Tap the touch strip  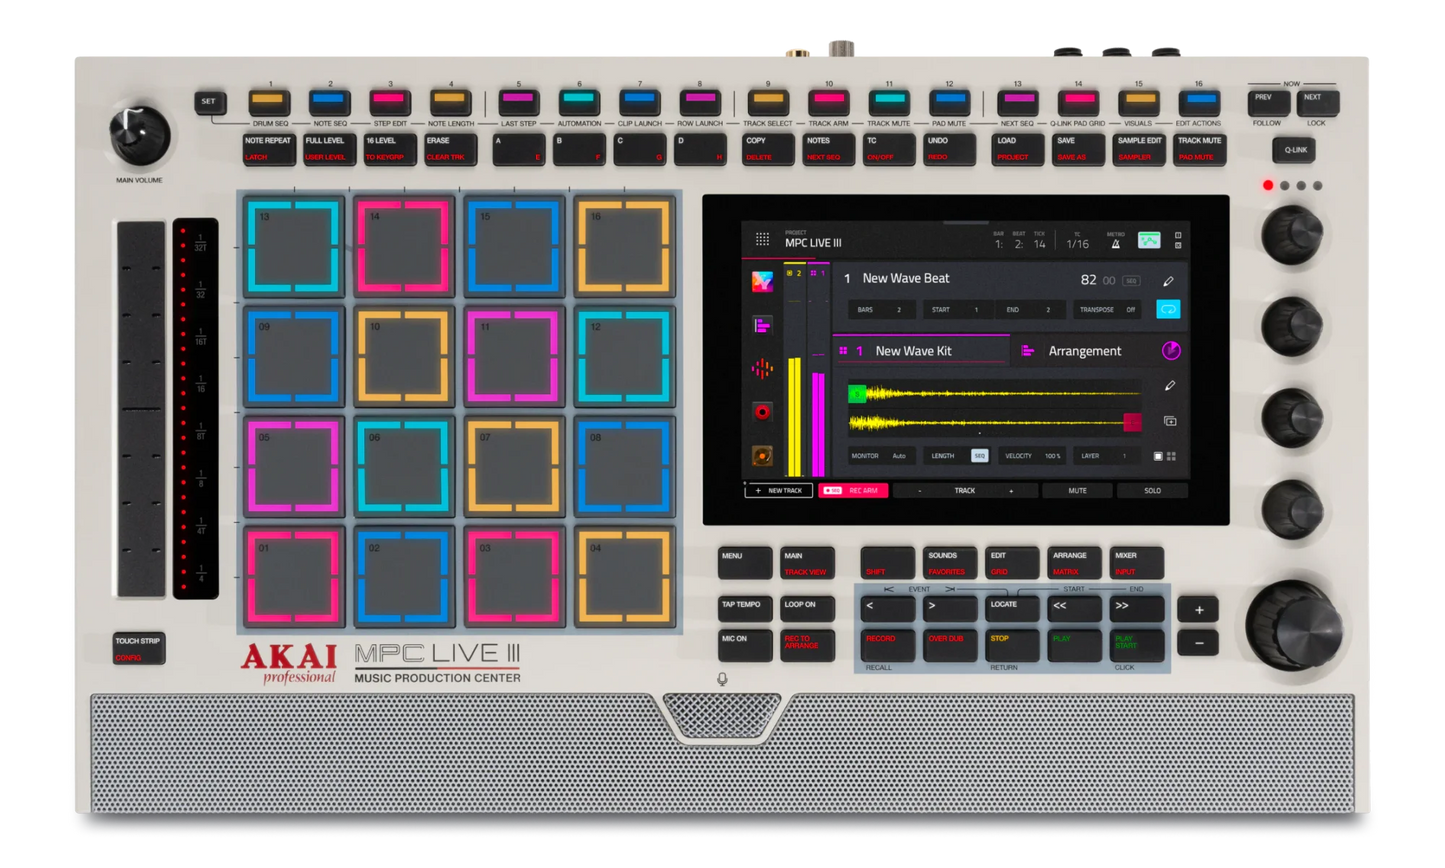[140, 409]
